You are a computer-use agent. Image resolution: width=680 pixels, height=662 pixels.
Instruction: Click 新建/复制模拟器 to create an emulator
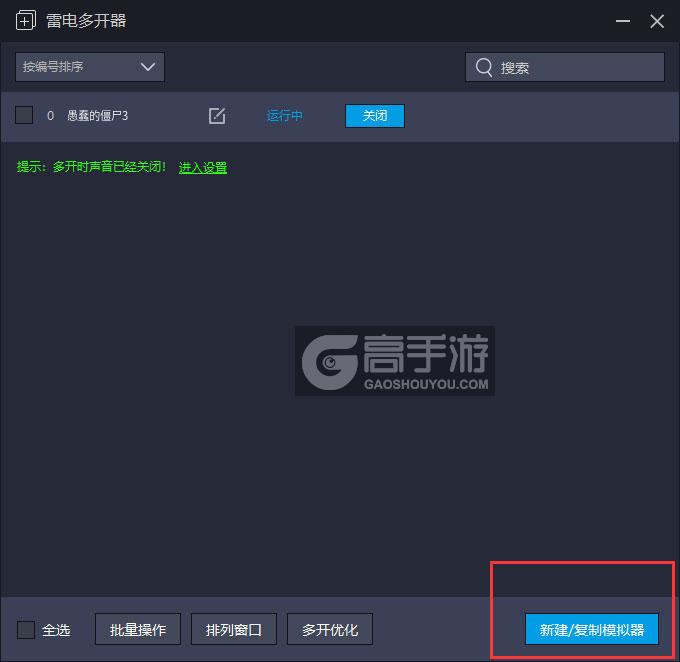click(592, 629)
